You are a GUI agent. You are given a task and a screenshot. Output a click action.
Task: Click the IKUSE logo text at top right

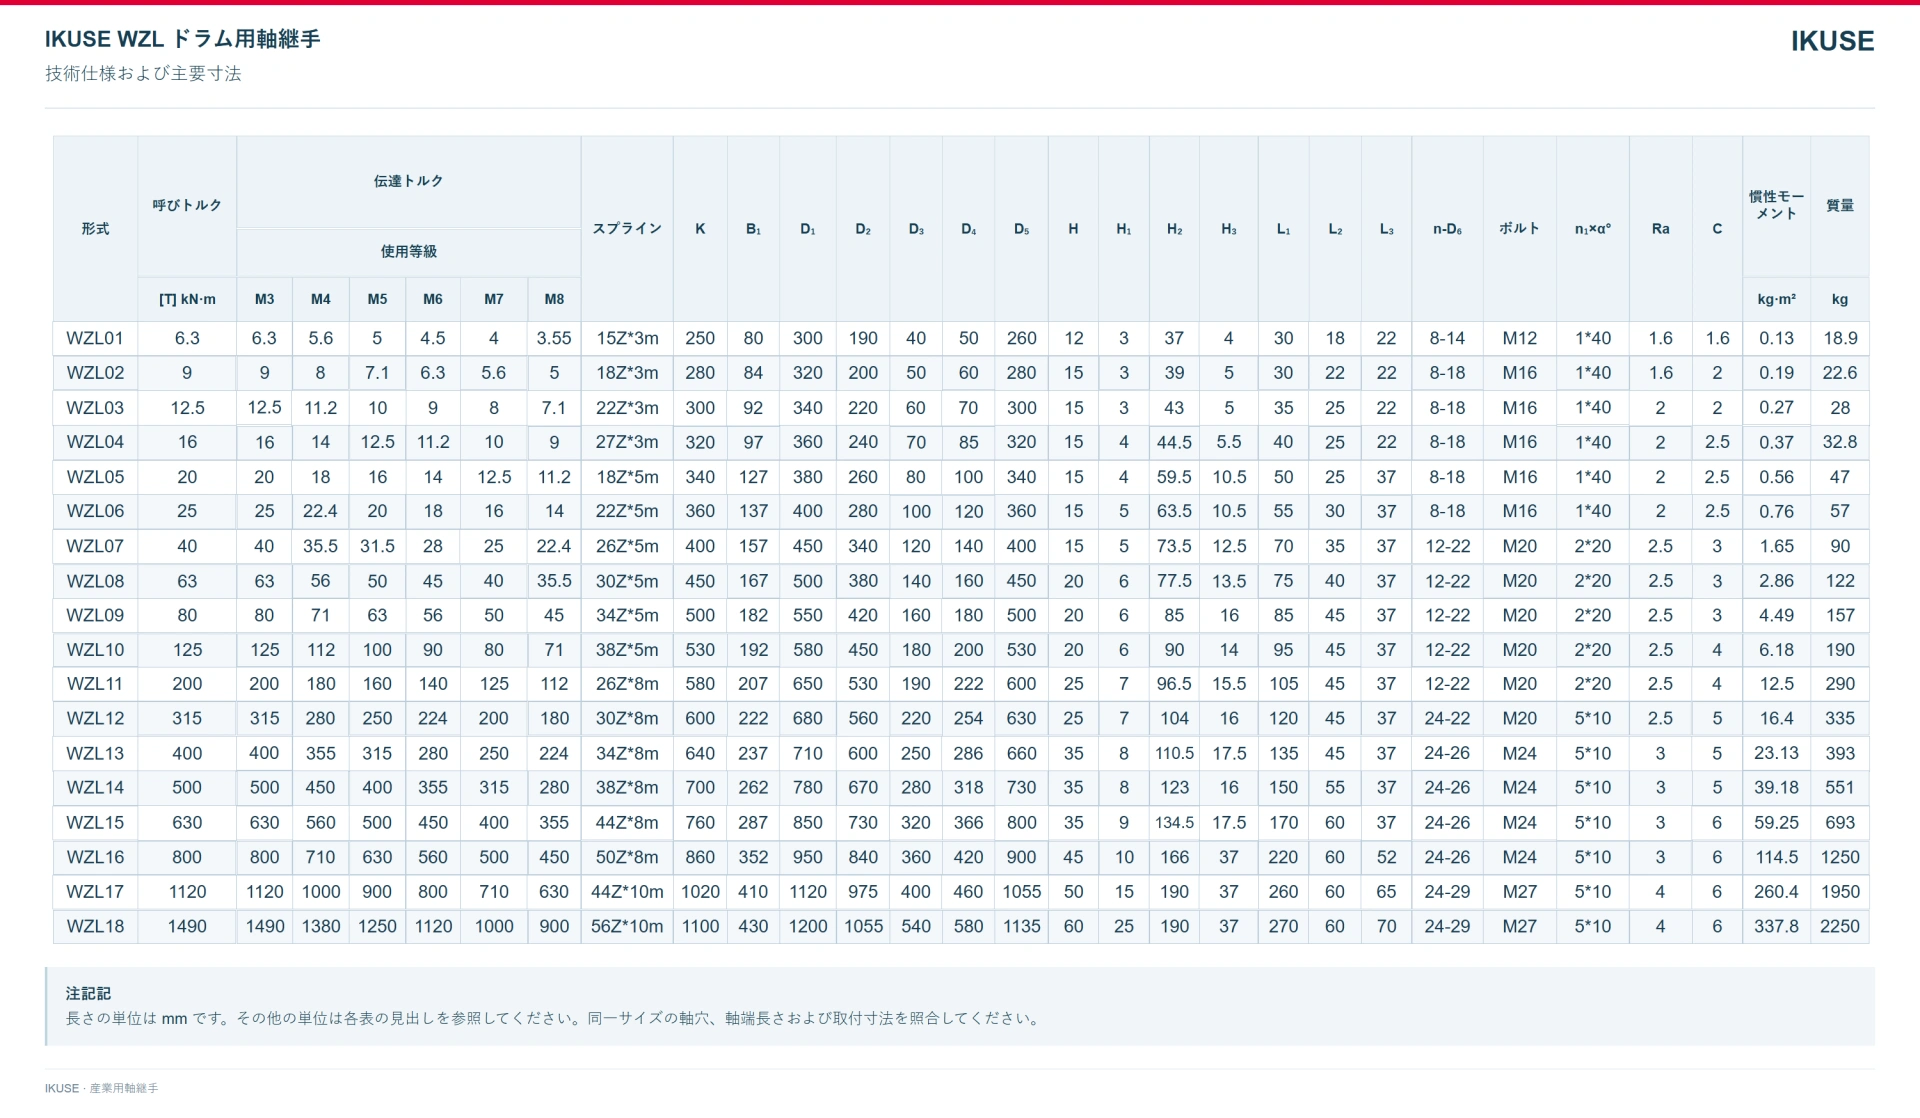[x=1832, y=41]
